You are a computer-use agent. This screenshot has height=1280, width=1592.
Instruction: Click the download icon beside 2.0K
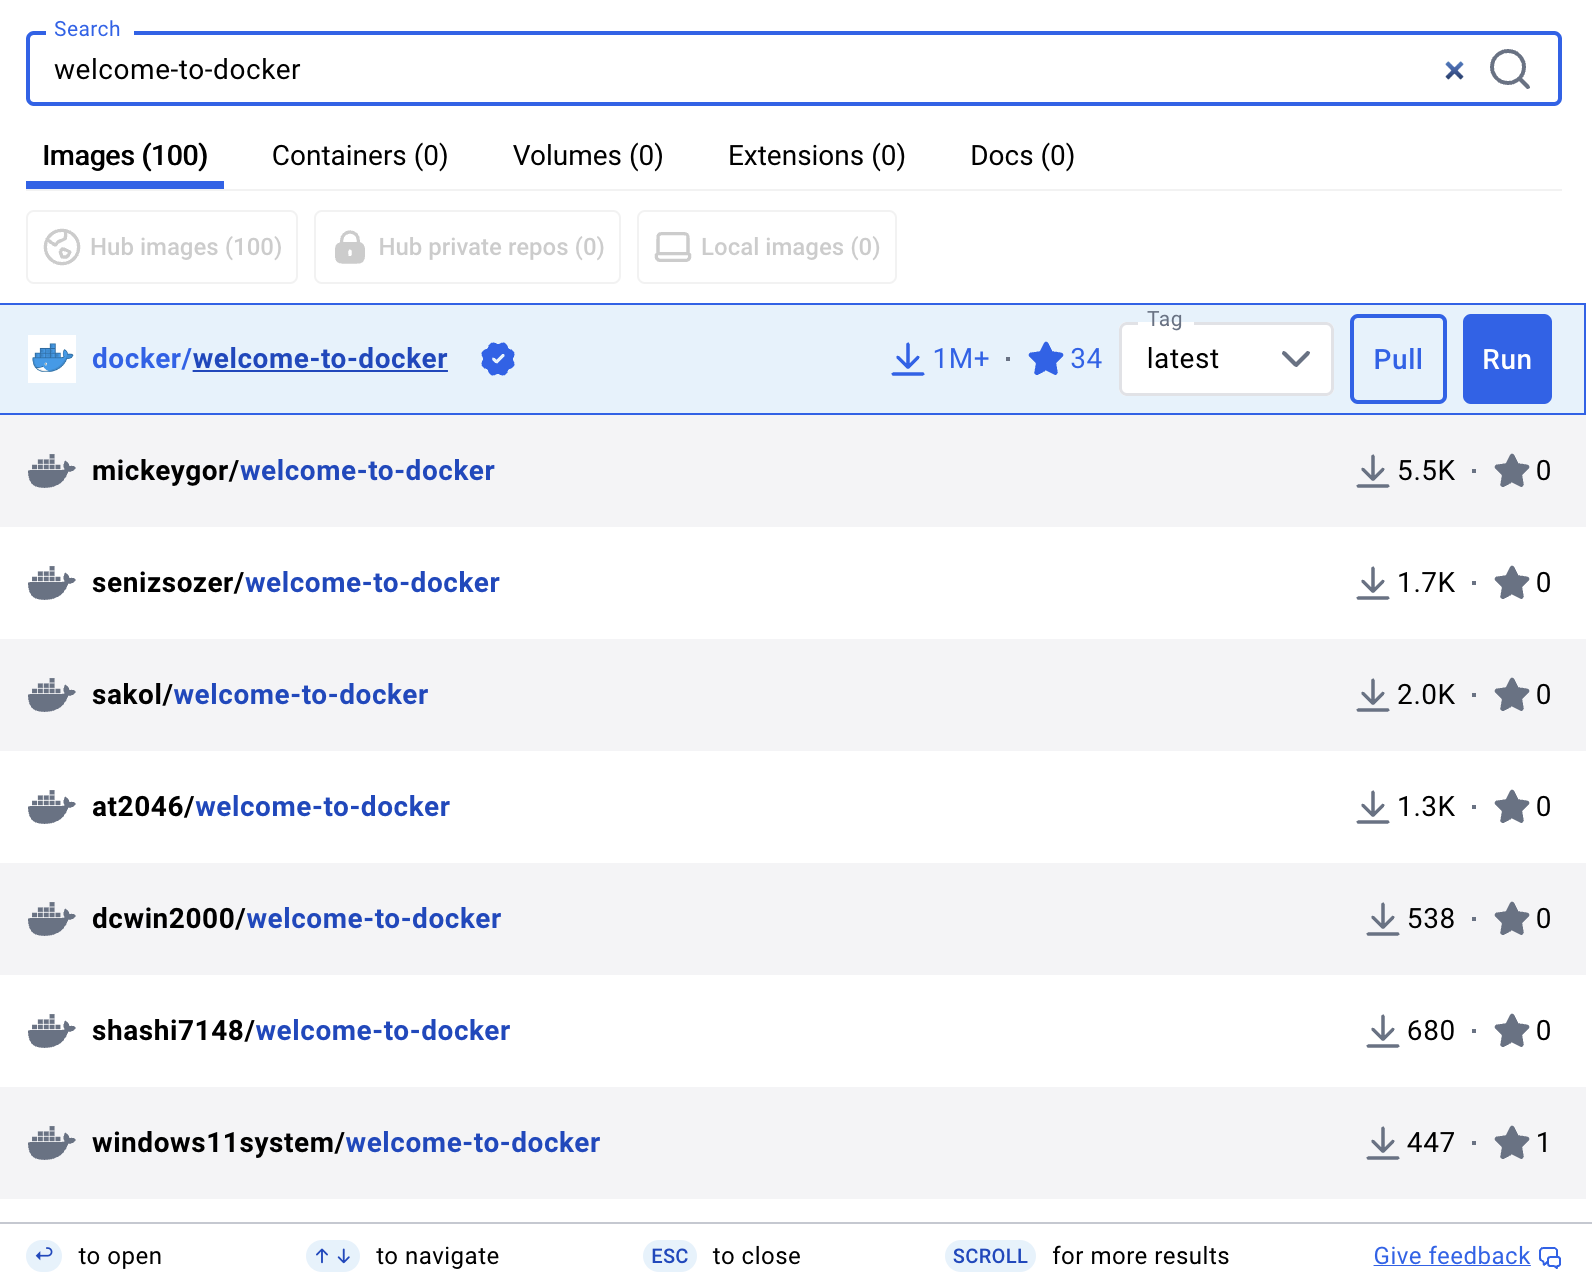pos(1373,695)
